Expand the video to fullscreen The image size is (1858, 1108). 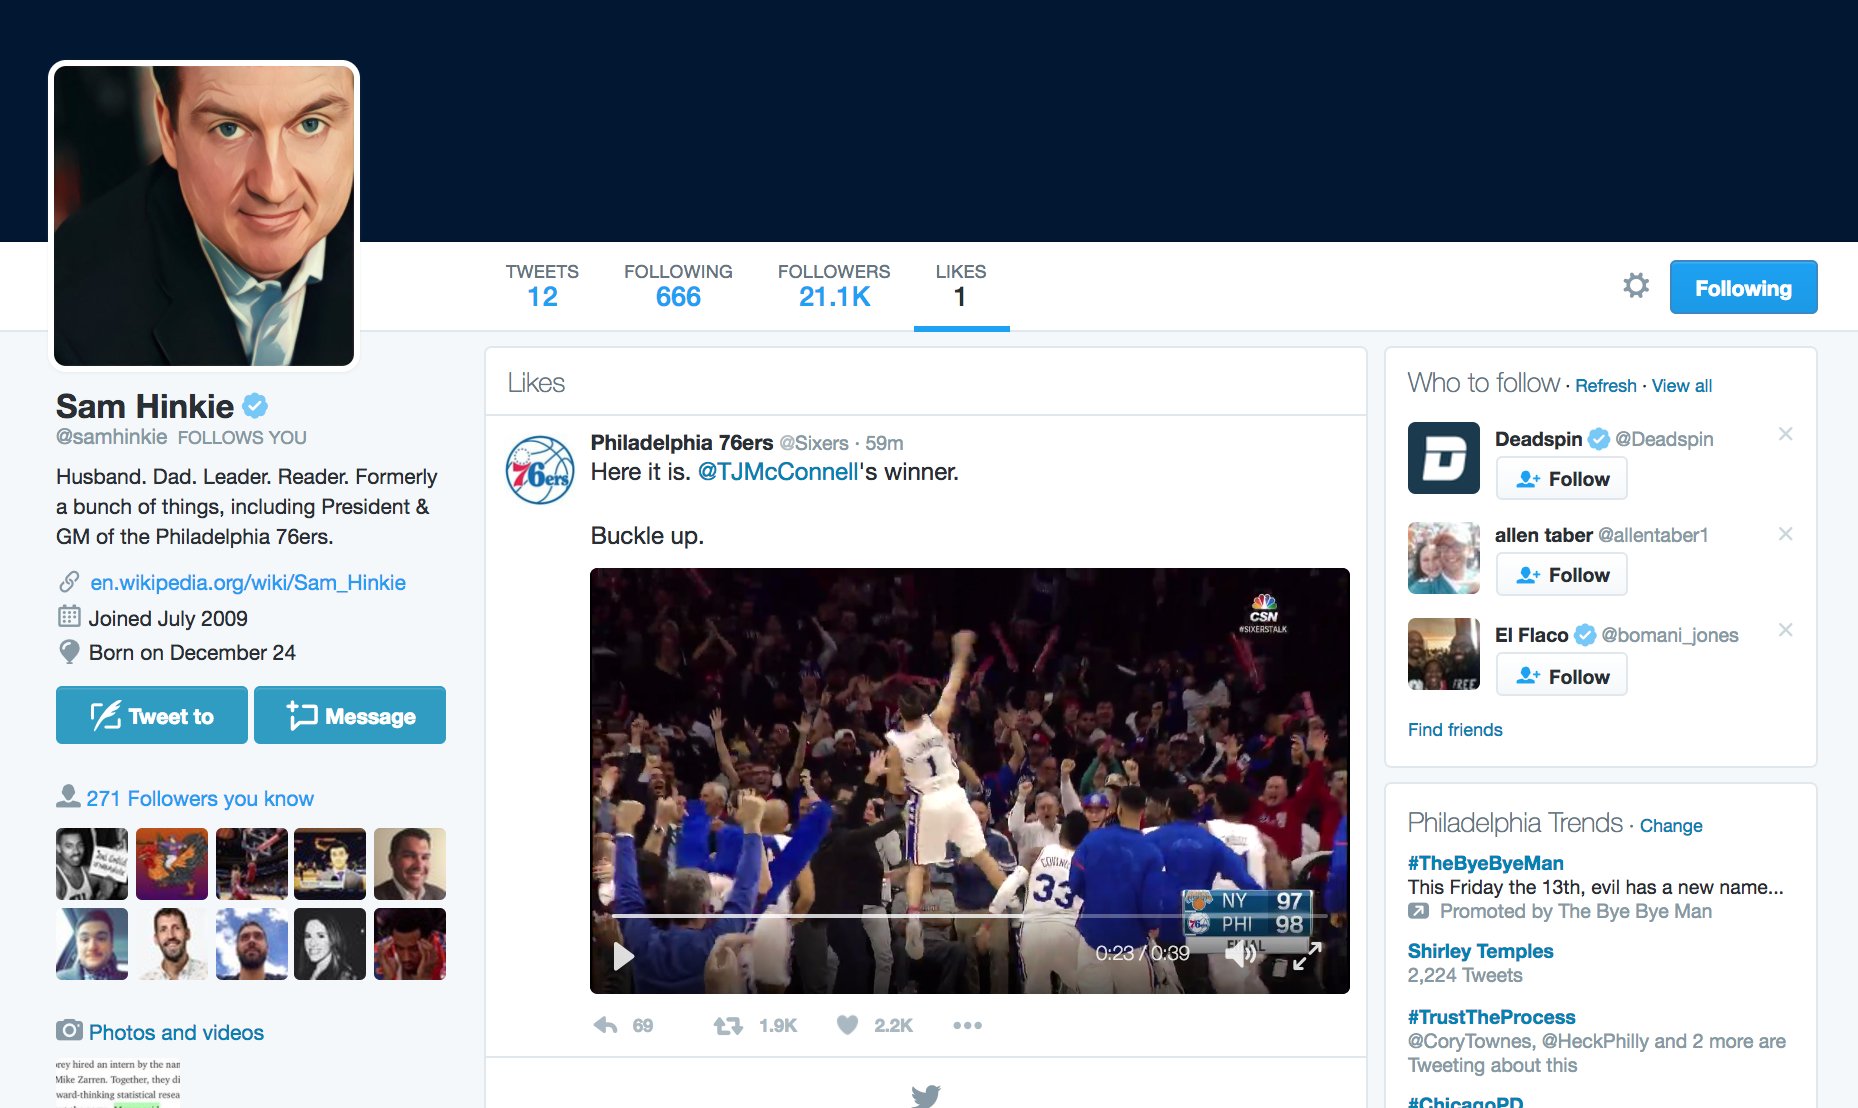pos(1307,956)
